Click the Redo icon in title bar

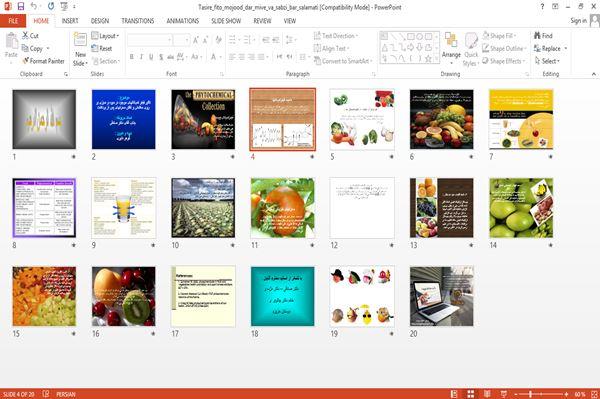(x=51, y=6)
